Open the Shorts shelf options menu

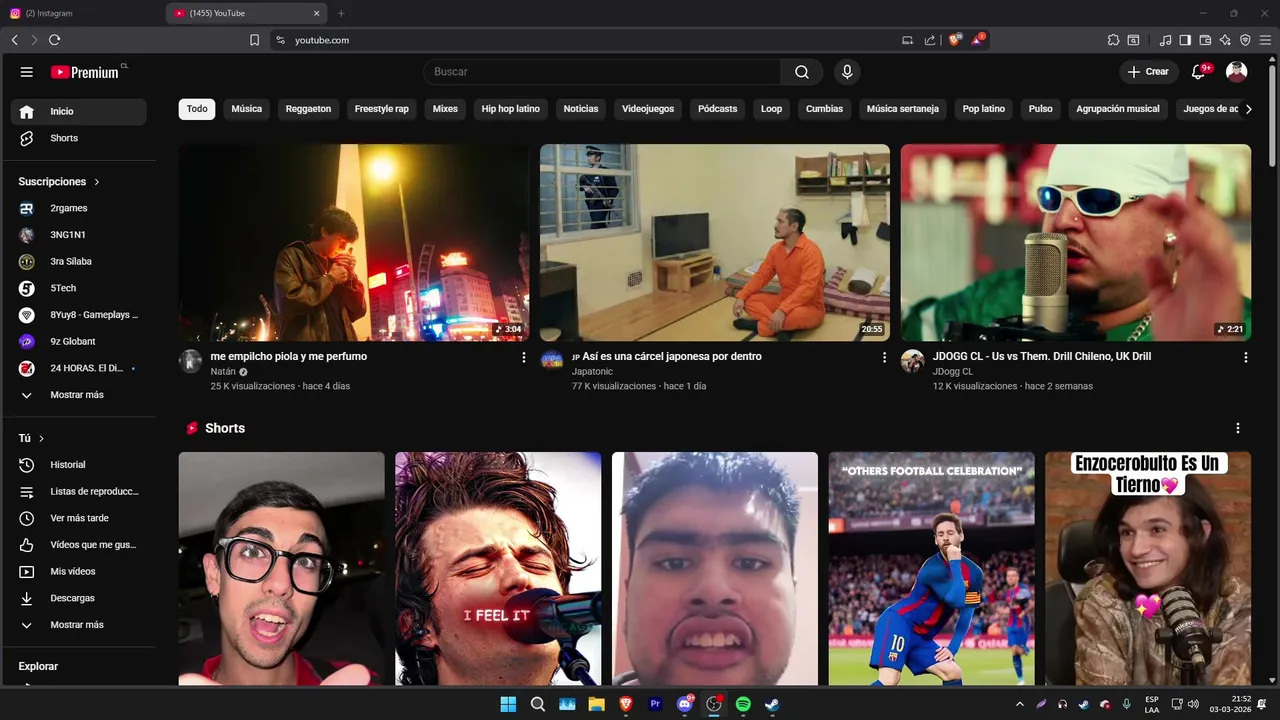coord(1238,428)
